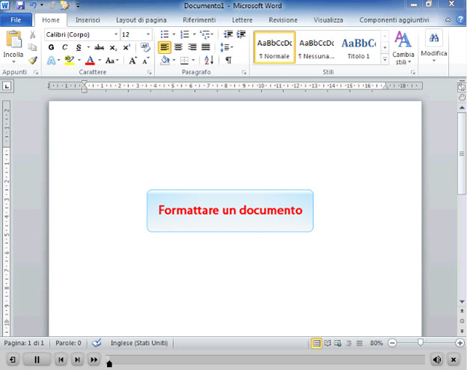Select the Normale style
This screenshot has width=467, height=370.
tap(274, 47)
